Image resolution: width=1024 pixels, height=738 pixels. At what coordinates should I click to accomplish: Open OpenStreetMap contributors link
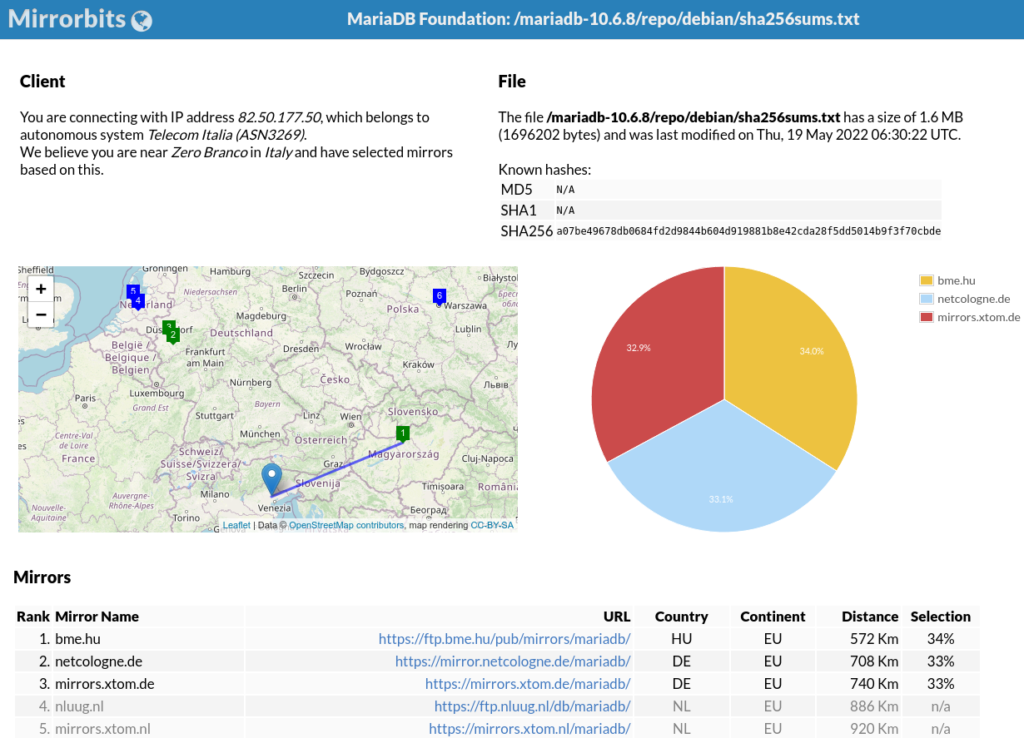pos(346,525)
